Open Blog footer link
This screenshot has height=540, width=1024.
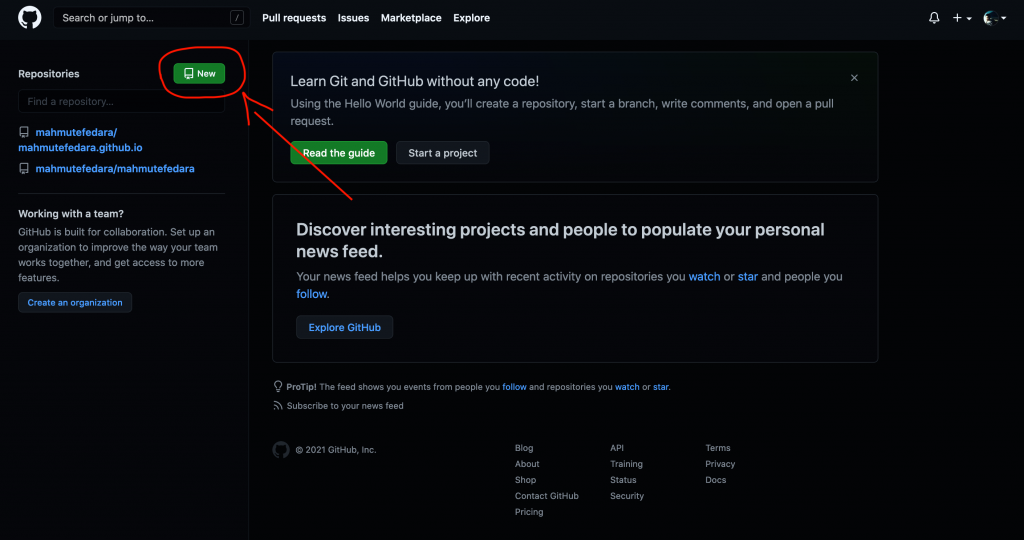pos(524,448)
